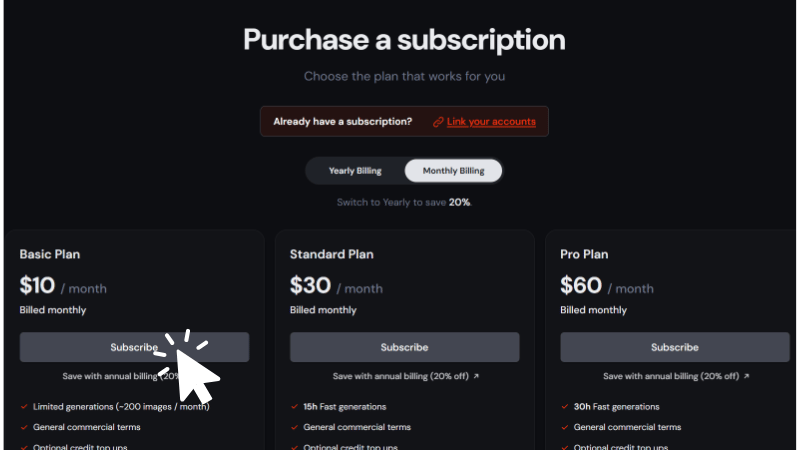
Task: Open the Link your accounts link
Action: [x=491, y=121]
